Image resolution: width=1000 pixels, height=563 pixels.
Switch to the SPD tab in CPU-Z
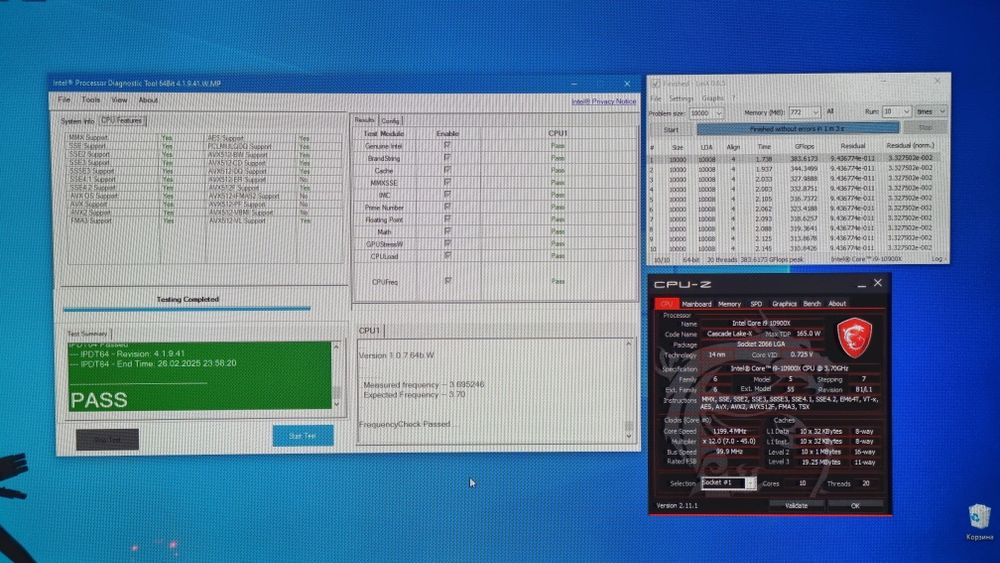pos(756,303)
